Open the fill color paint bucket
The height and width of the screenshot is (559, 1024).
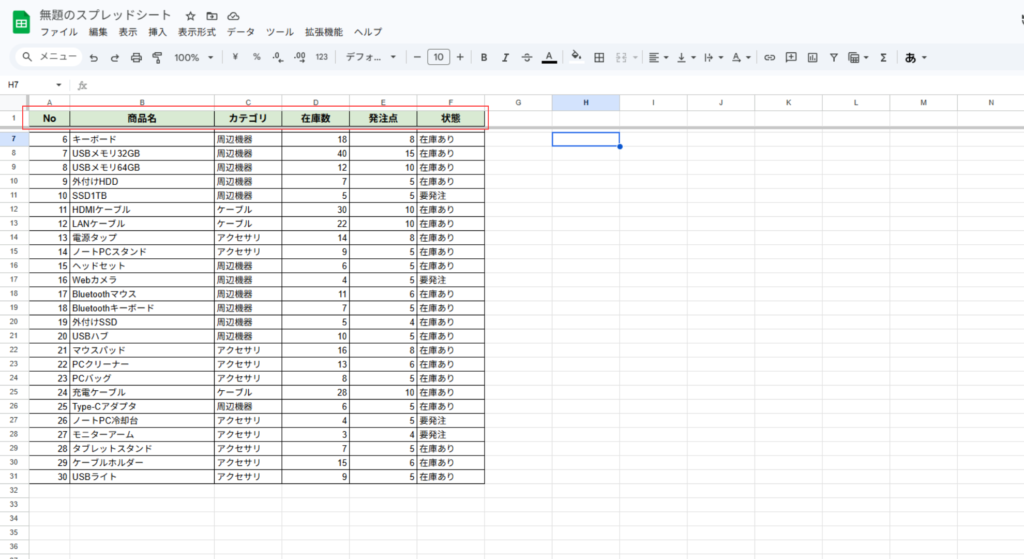[x=576, y=58]
